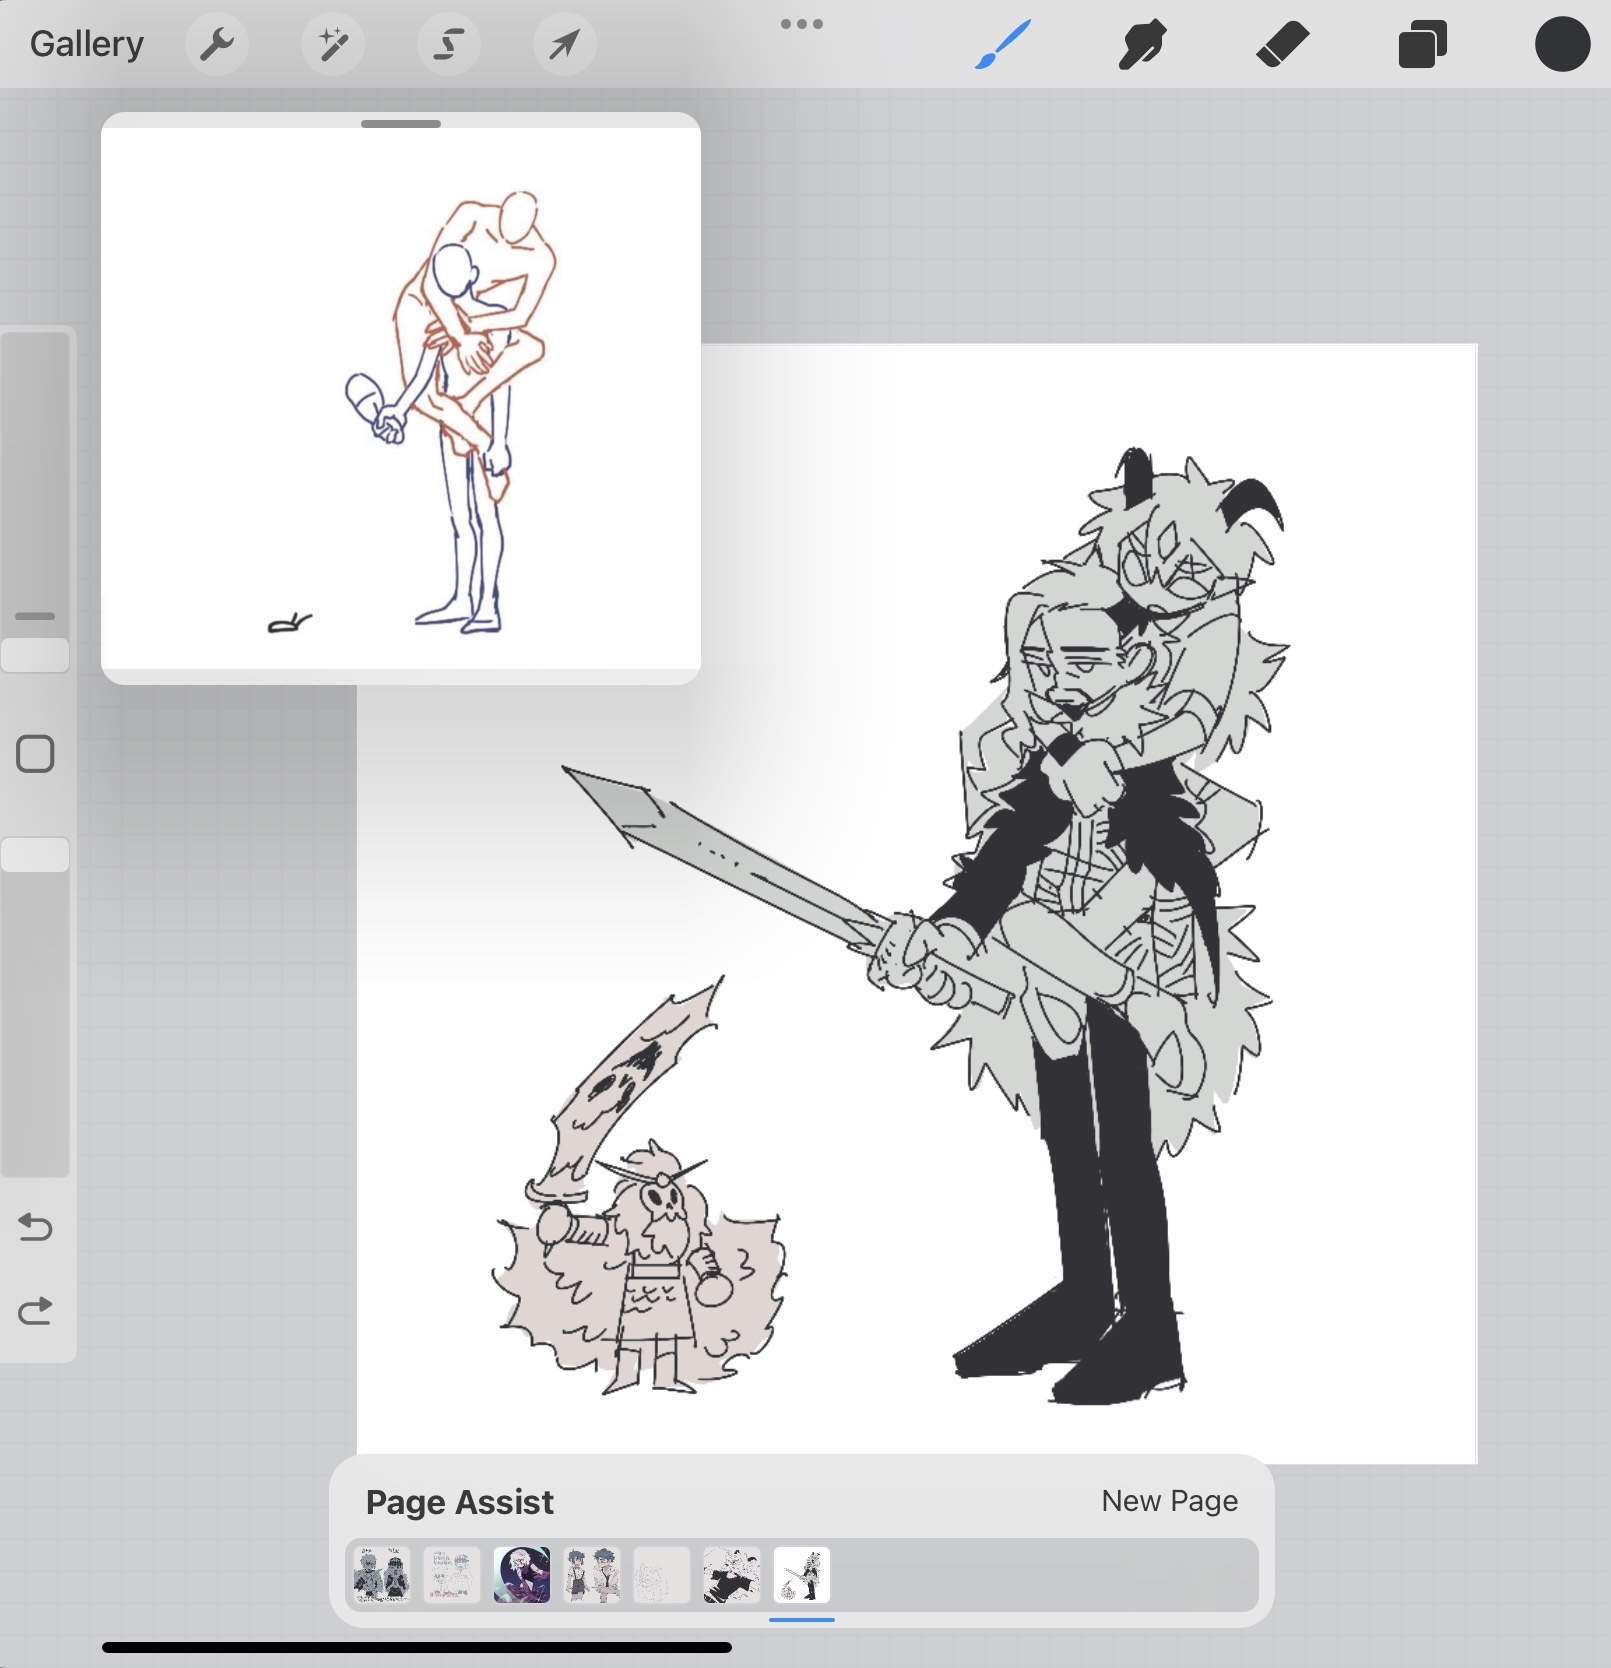Open third page with dark circle artwork
Screen dimensions: 1611x1668
[x=522, y=1575]
